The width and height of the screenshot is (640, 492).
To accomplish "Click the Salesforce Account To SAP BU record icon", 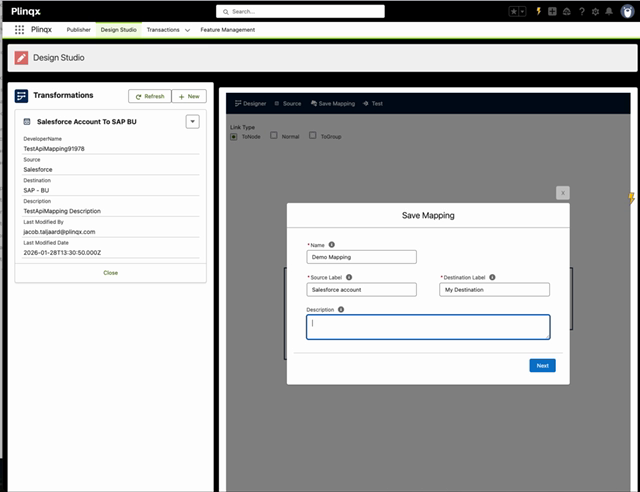I will [27, 122].
